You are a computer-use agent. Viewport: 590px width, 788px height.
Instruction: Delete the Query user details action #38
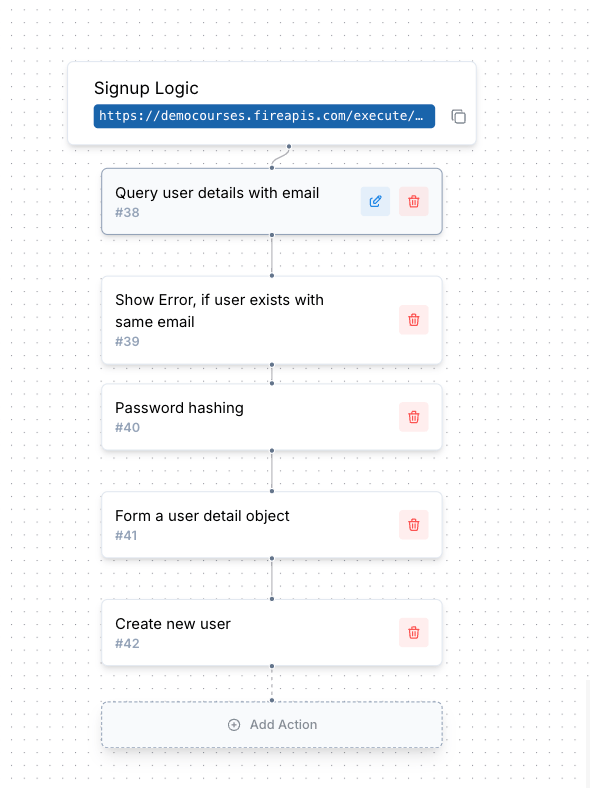(x=414, y=202)
